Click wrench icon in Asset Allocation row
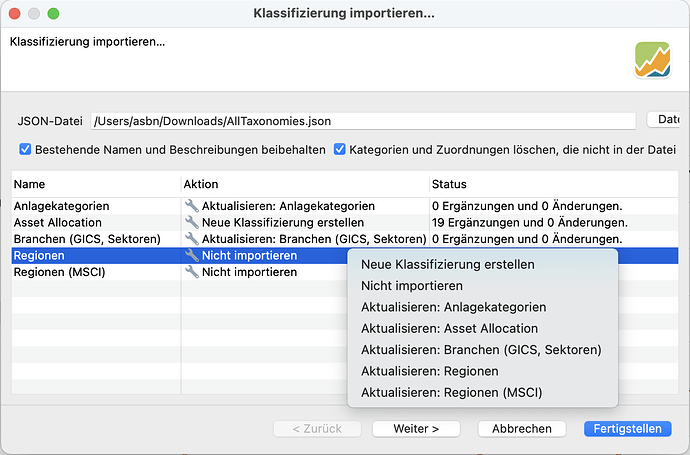The width and height of the screenshot is (690, 455). 192,223
